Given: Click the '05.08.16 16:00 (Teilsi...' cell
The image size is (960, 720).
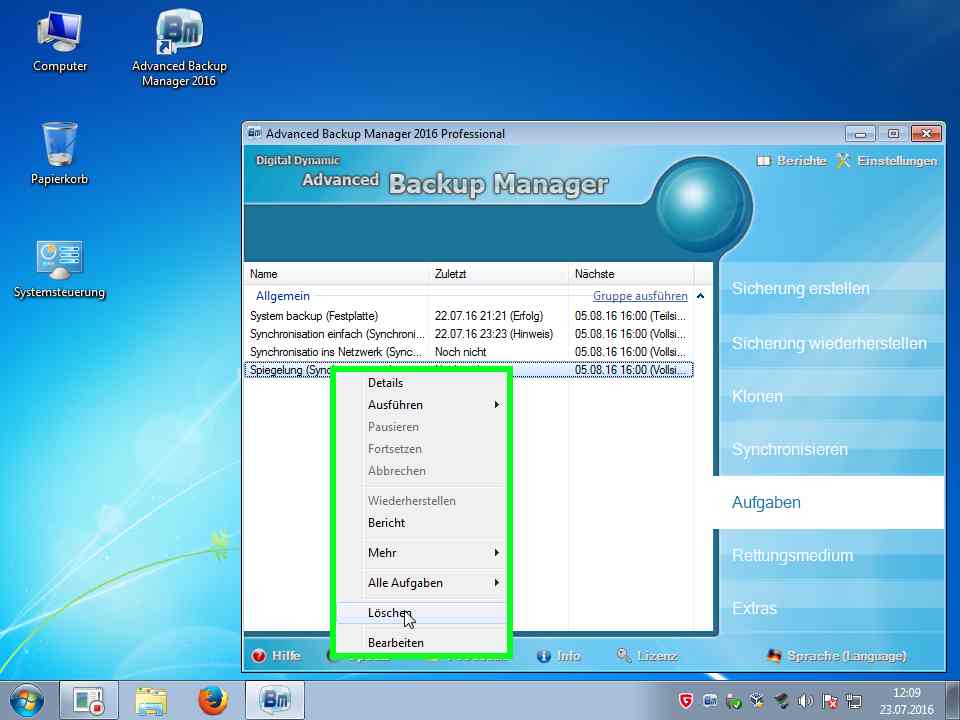Looking at the screenshot, I should tap(631, 316).
